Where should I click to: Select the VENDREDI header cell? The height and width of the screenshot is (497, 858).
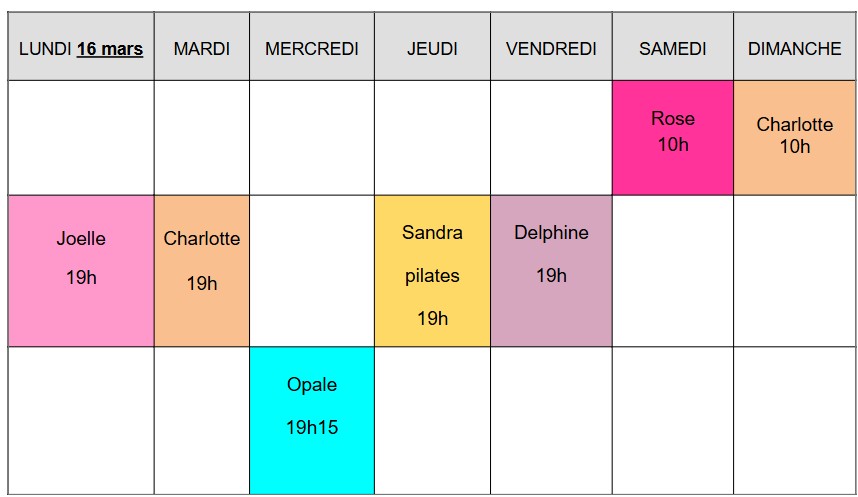[551, 47]
